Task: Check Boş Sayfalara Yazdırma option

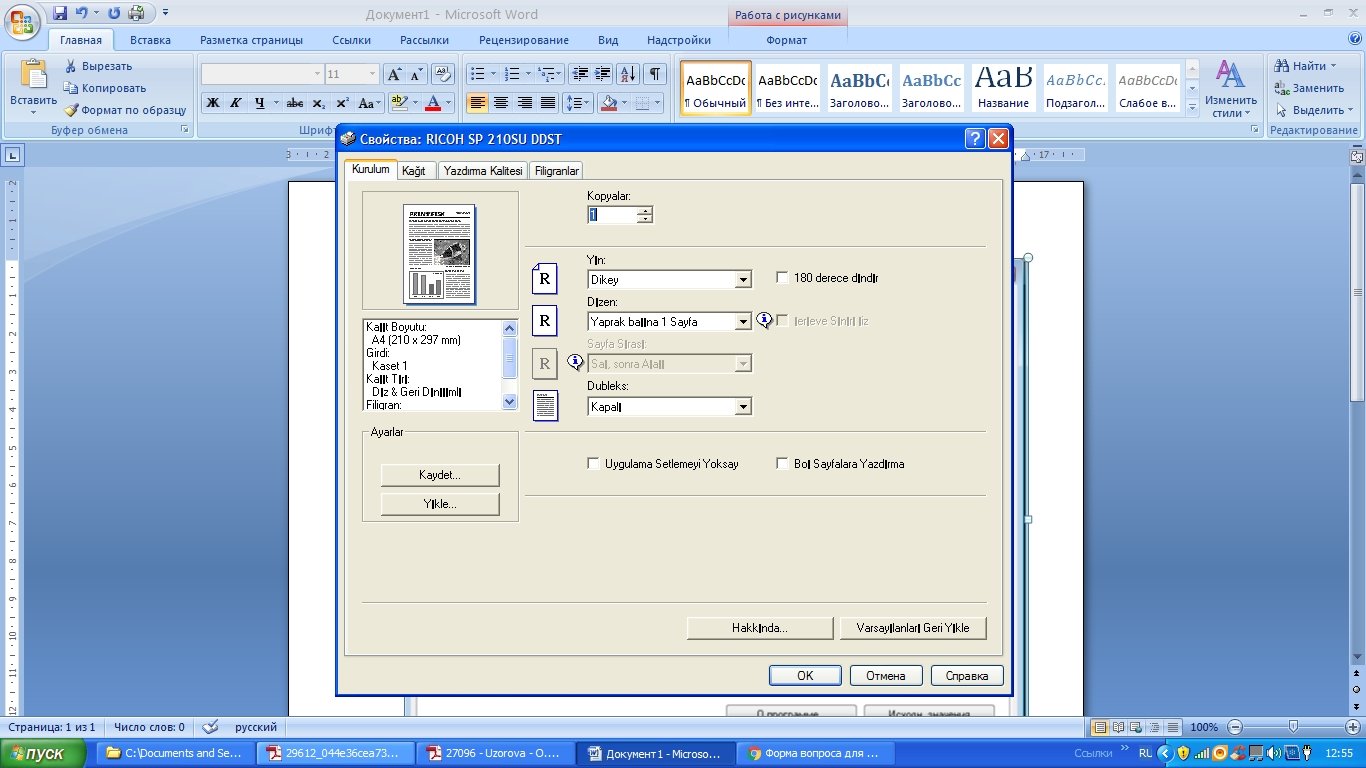Action: coord(782,464)
